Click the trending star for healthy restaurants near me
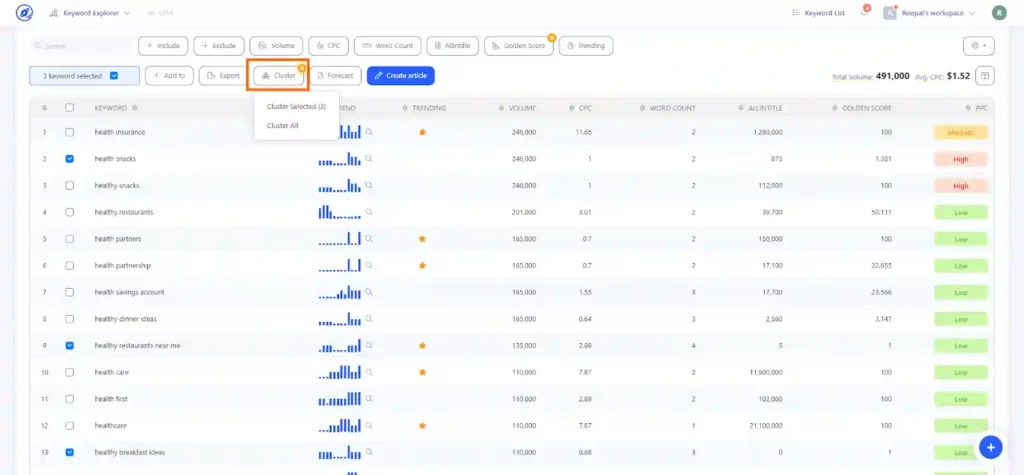 pos(423,345)
